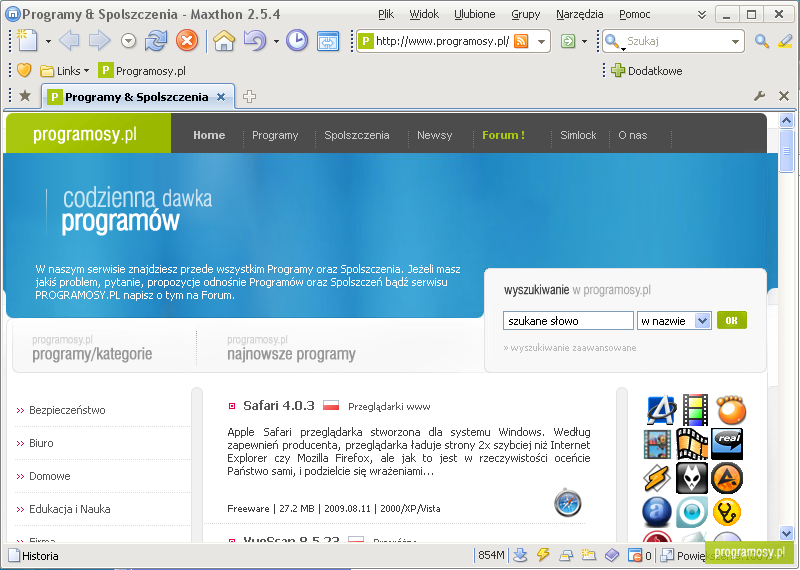Image resolution: width=800 pixels, height=570 pixels.
Task: Click the orange RSS feed icon
Action: (x=521, y=41)
